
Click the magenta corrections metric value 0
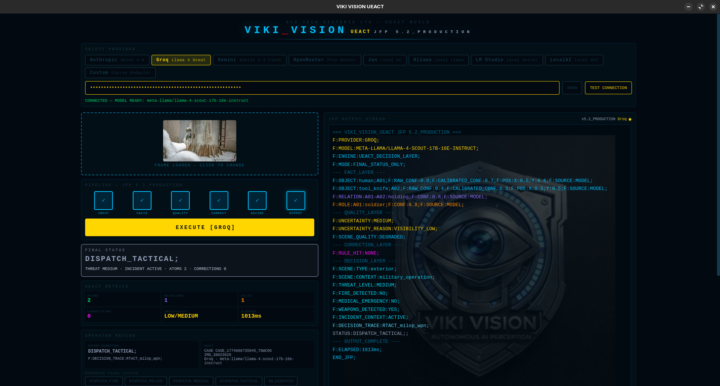[x=89, y=316]
